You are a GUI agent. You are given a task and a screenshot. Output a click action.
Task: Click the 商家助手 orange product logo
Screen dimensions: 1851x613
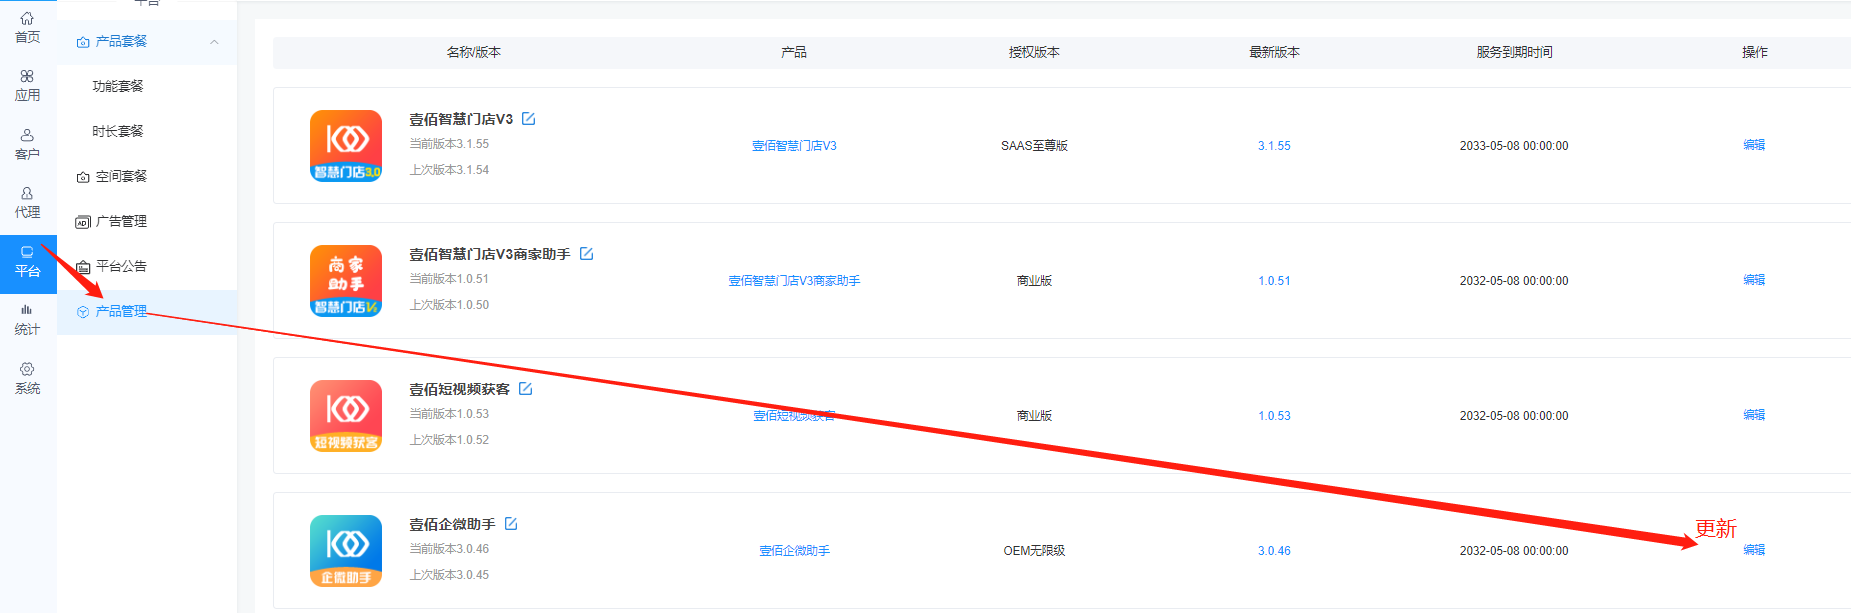[346, 281]
